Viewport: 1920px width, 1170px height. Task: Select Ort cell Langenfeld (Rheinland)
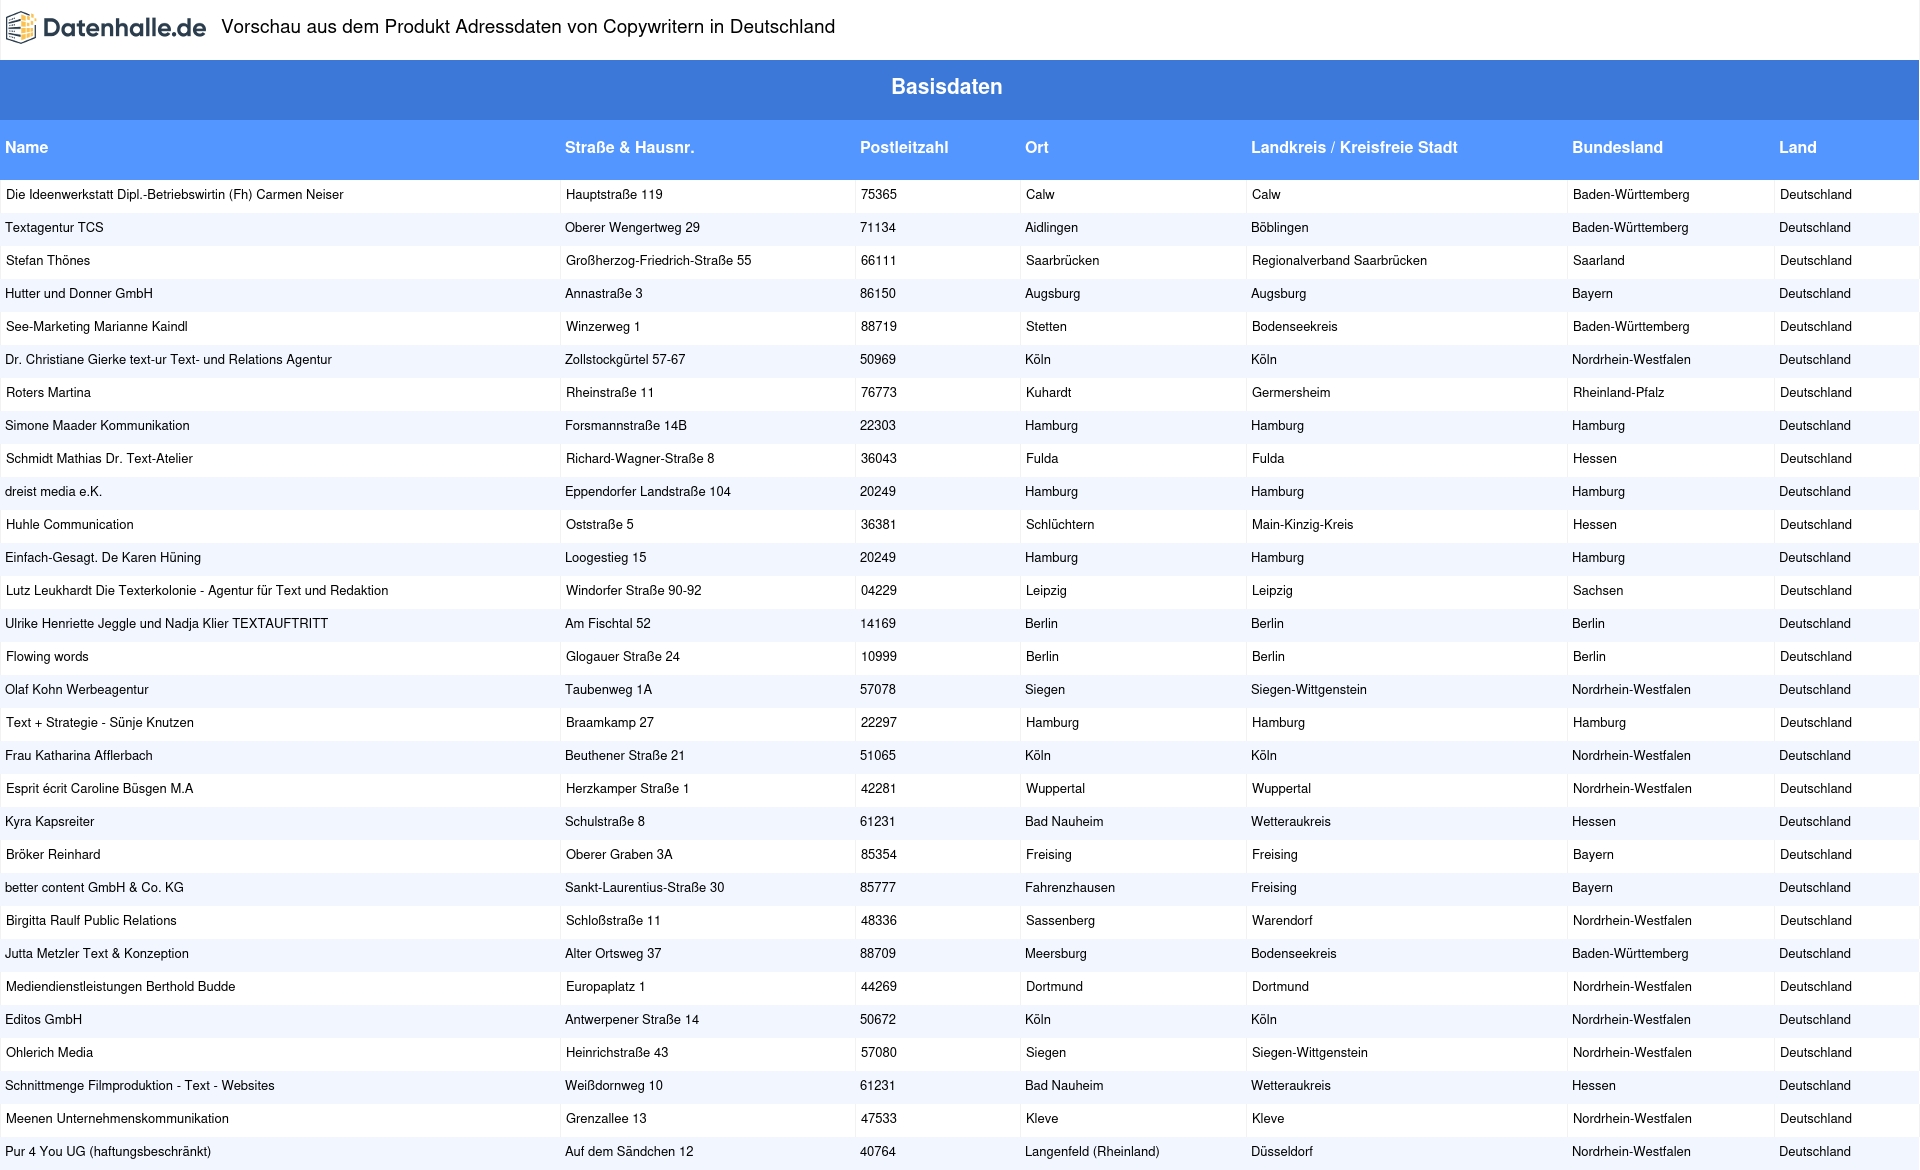pos(1092,1152)
